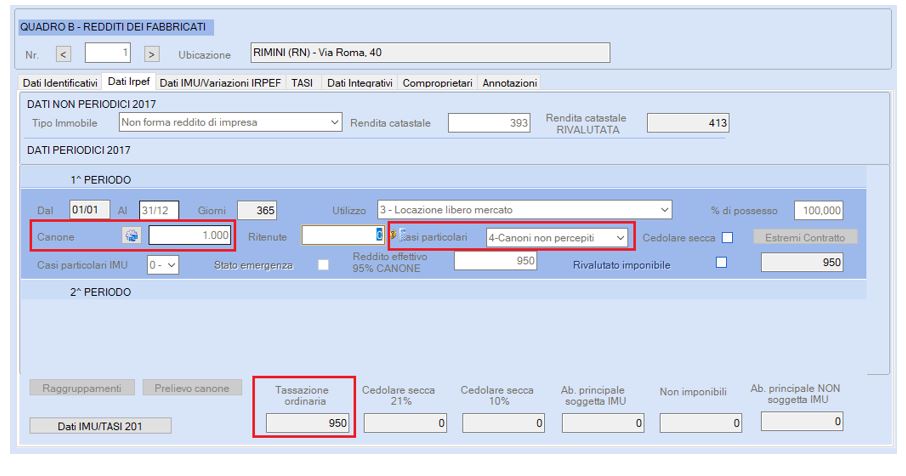Click the Cedolare secca 10% total field

click(503, 423)
